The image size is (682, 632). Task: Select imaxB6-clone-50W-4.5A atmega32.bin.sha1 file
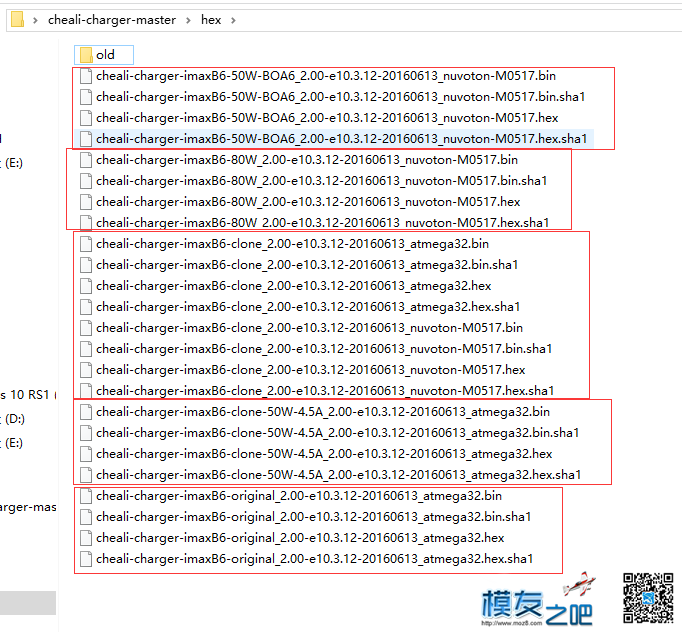click(x=330, y=433)
